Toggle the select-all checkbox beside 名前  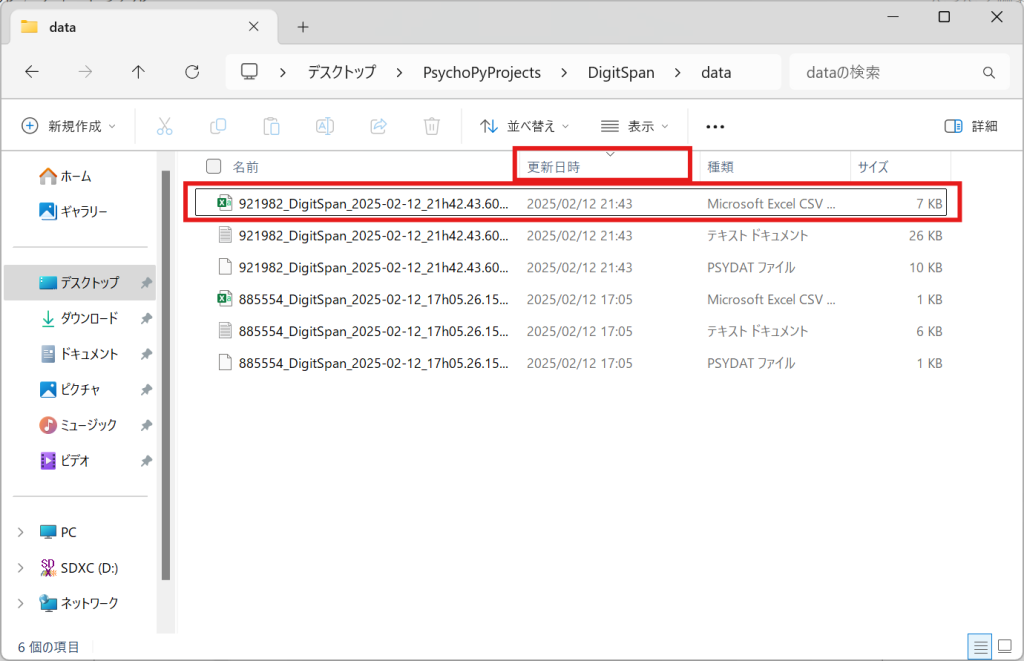(213, 167)
